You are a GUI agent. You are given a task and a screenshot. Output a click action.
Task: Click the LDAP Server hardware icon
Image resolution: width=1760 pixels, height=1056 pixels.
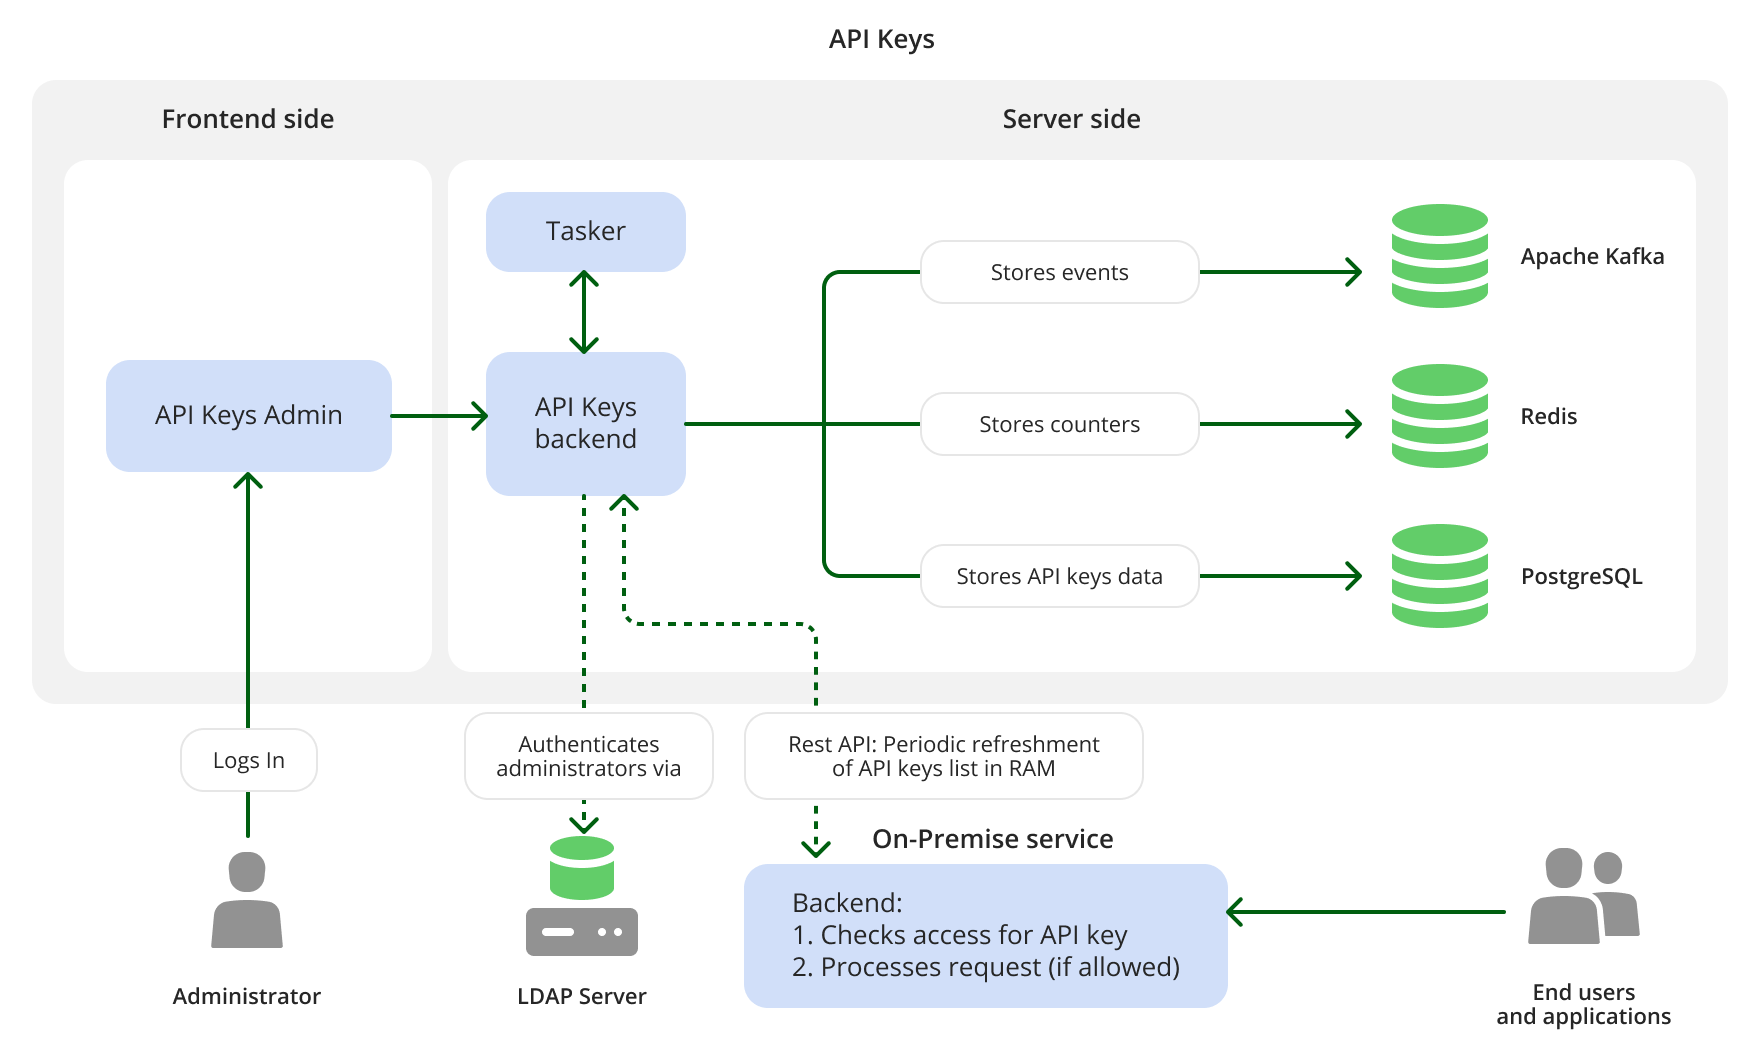[582, 930]
